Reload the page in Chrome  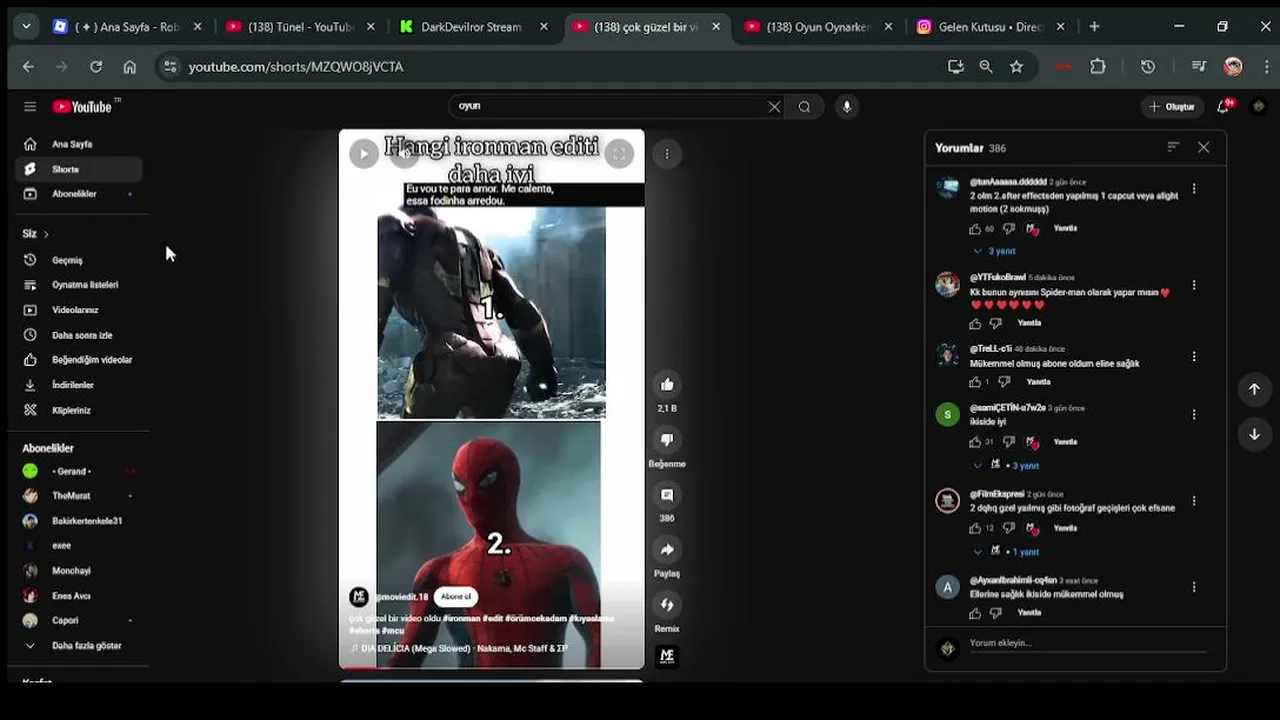96,67
